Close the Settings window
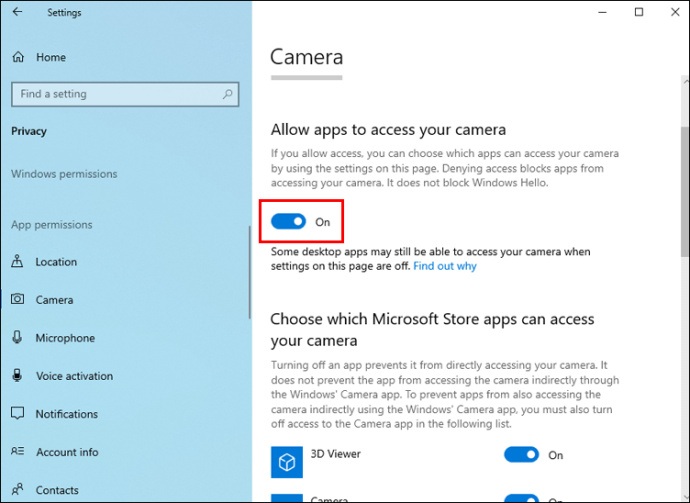The height and width of the screenshot is (503, 690). 675,12
